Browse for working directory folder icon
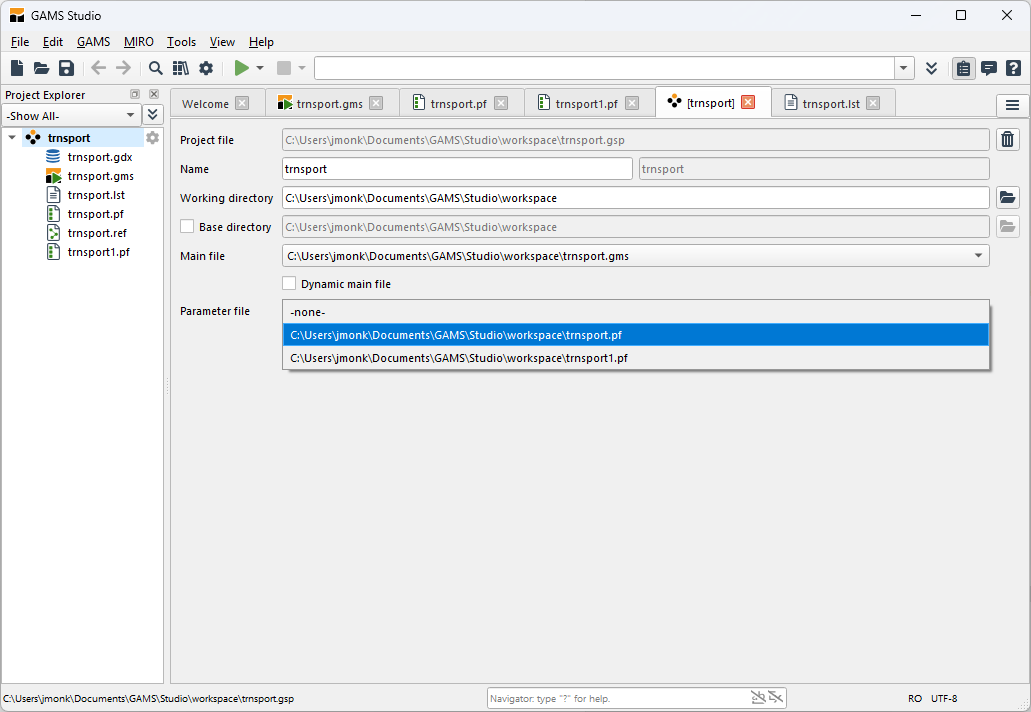Image resolution: width=1031 pixels, height=712 pixels. [1008, 198]
